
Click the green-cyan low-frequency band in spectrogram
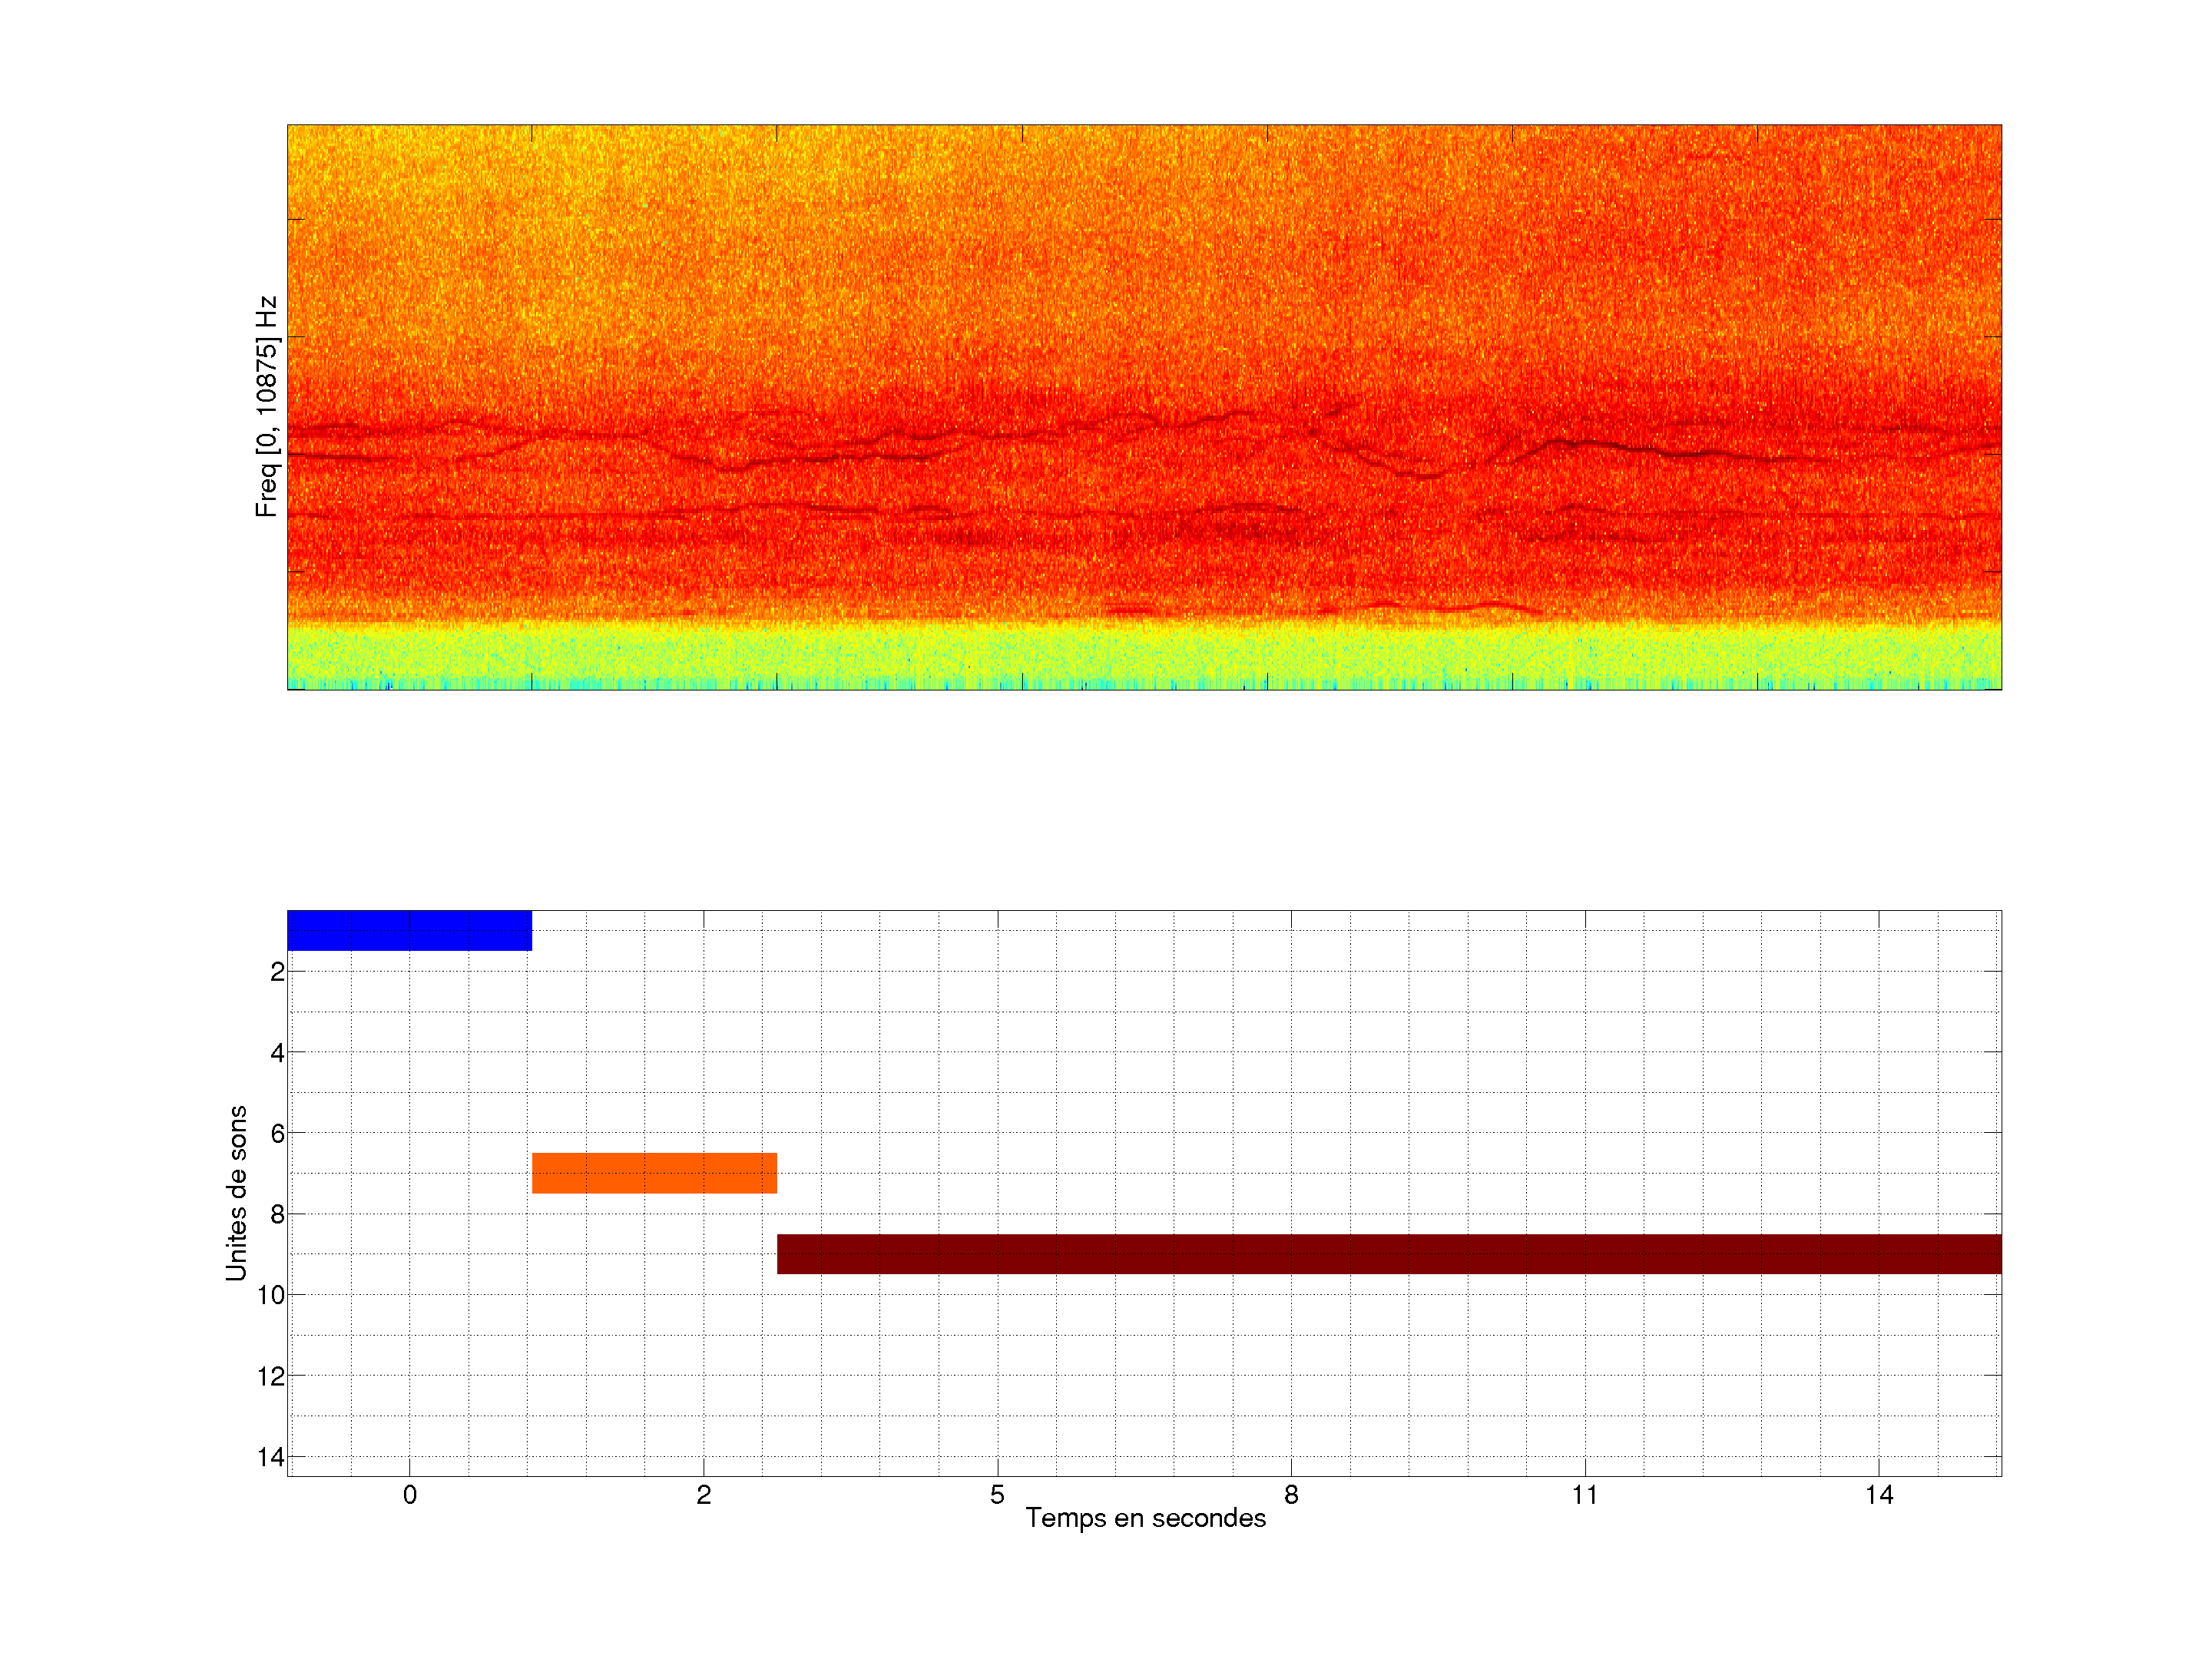[1144, 655]
